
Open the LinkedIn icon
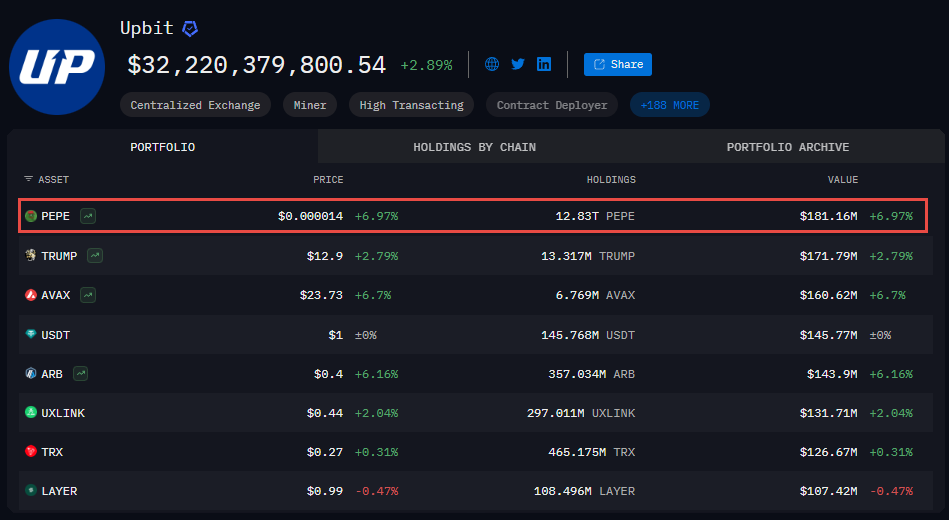[x=544, y=64]
